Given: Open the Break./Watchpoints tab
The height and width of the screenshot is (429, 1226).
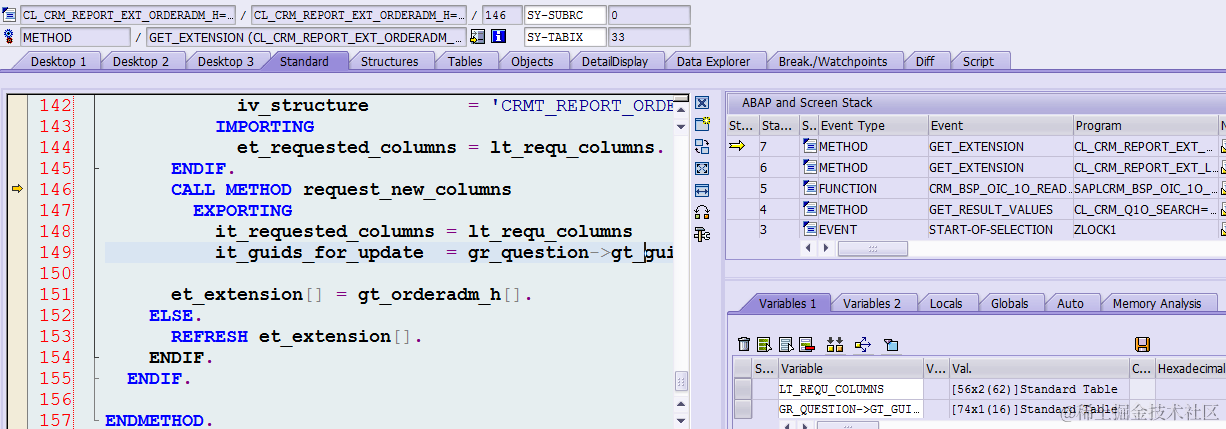Looking at the screenshot, I should [x=833, y=61].
